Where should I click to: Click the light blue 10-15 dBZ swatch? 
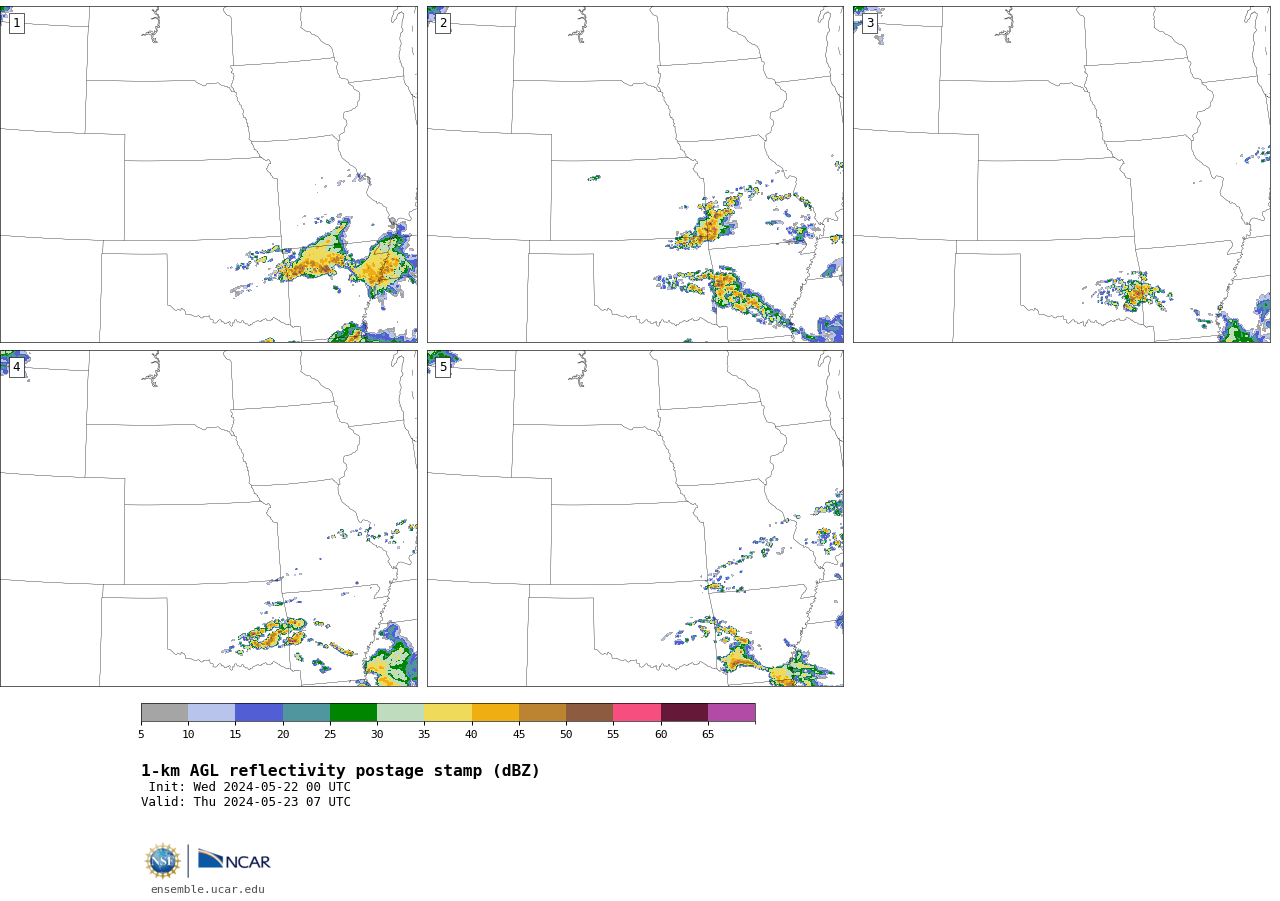click(x=211, y=712)
